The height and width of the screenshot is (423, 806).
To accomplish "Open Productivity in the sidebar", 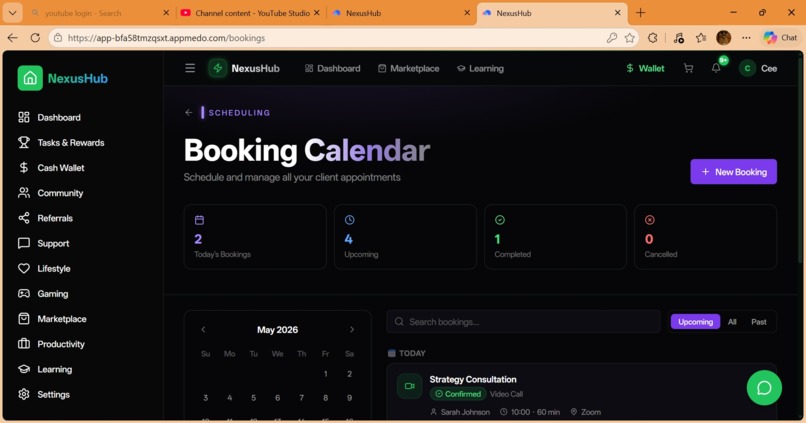I will click(x=51, y=344).
